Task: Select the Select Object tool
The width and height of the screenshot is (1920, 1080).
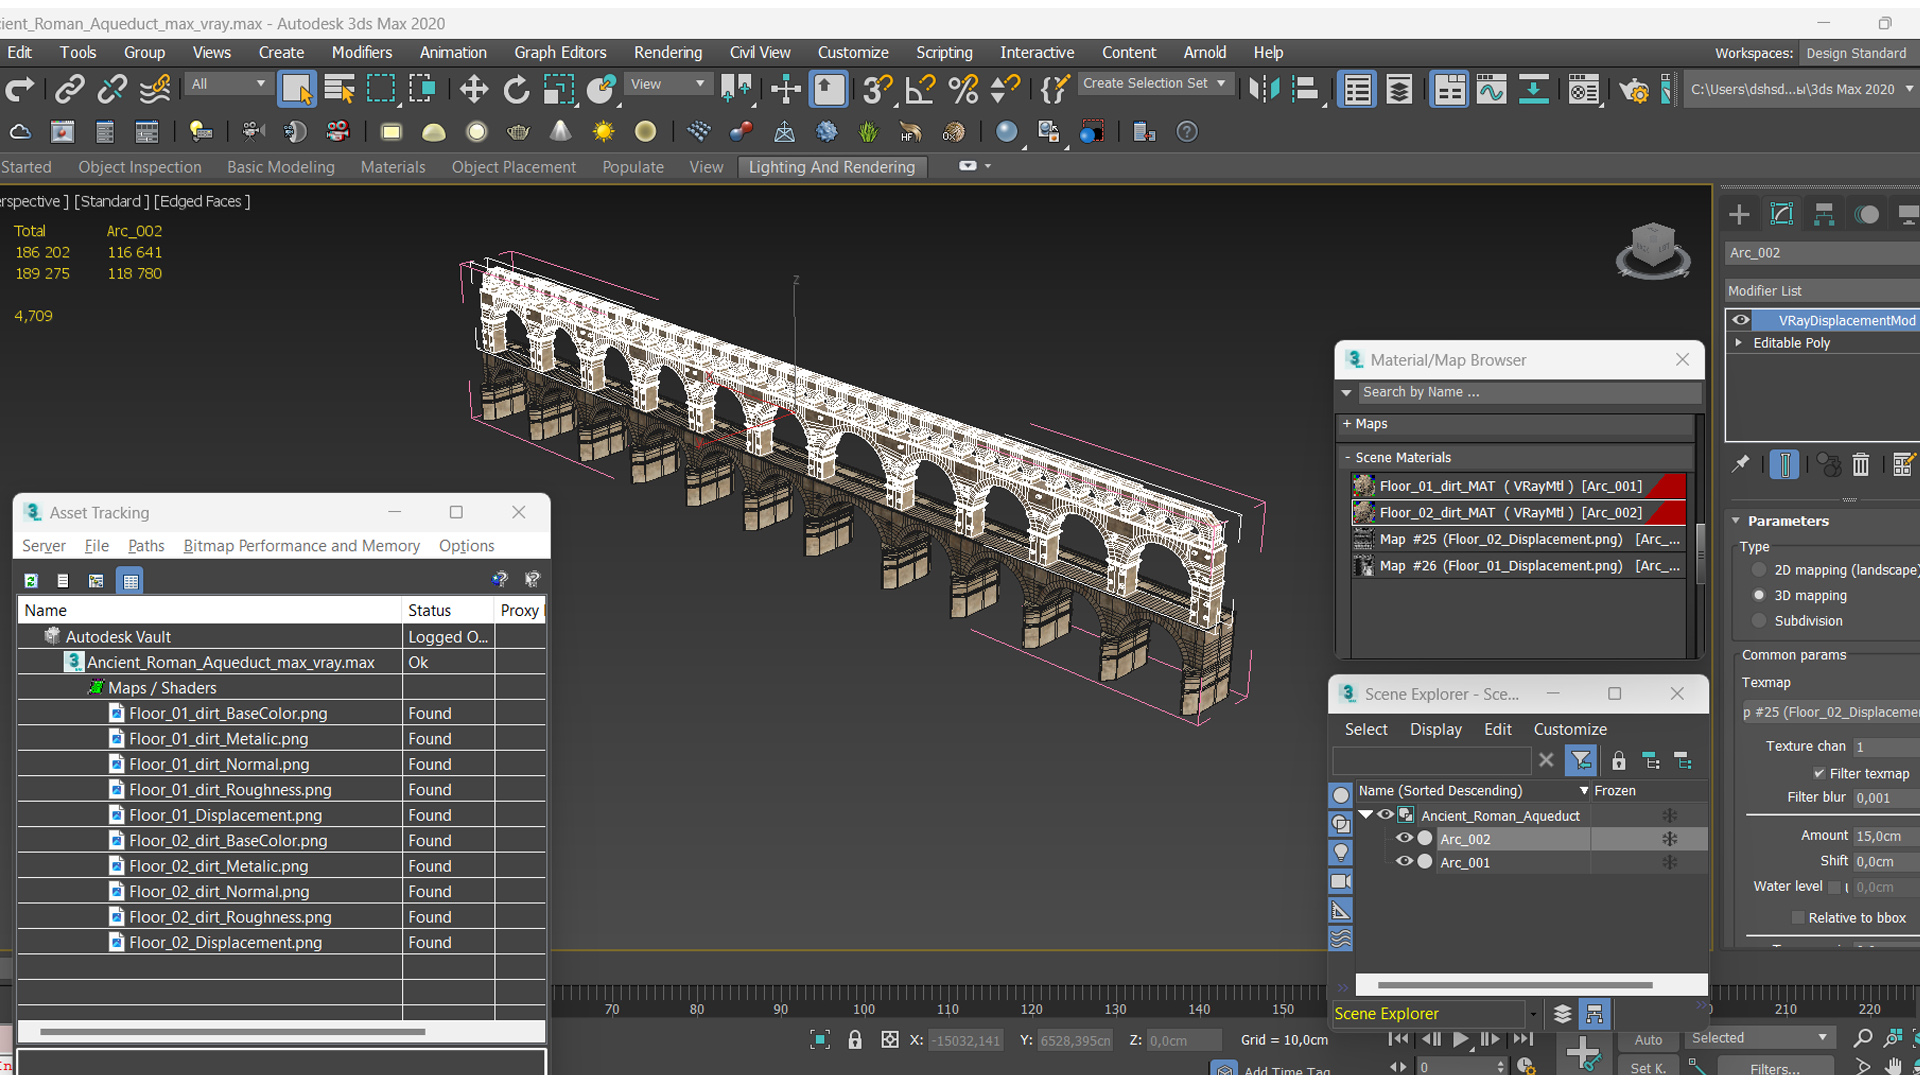Action: (x=295, y=88)
